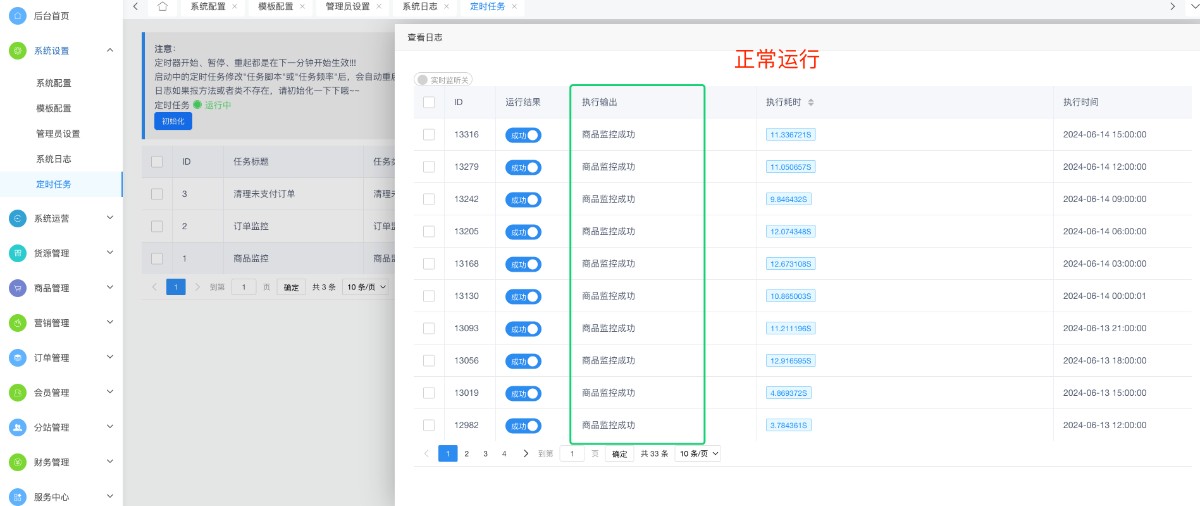
Task: Collapse the 系统设置 sidebar menu
Action: pyautogui.click(x=110, y=50)
